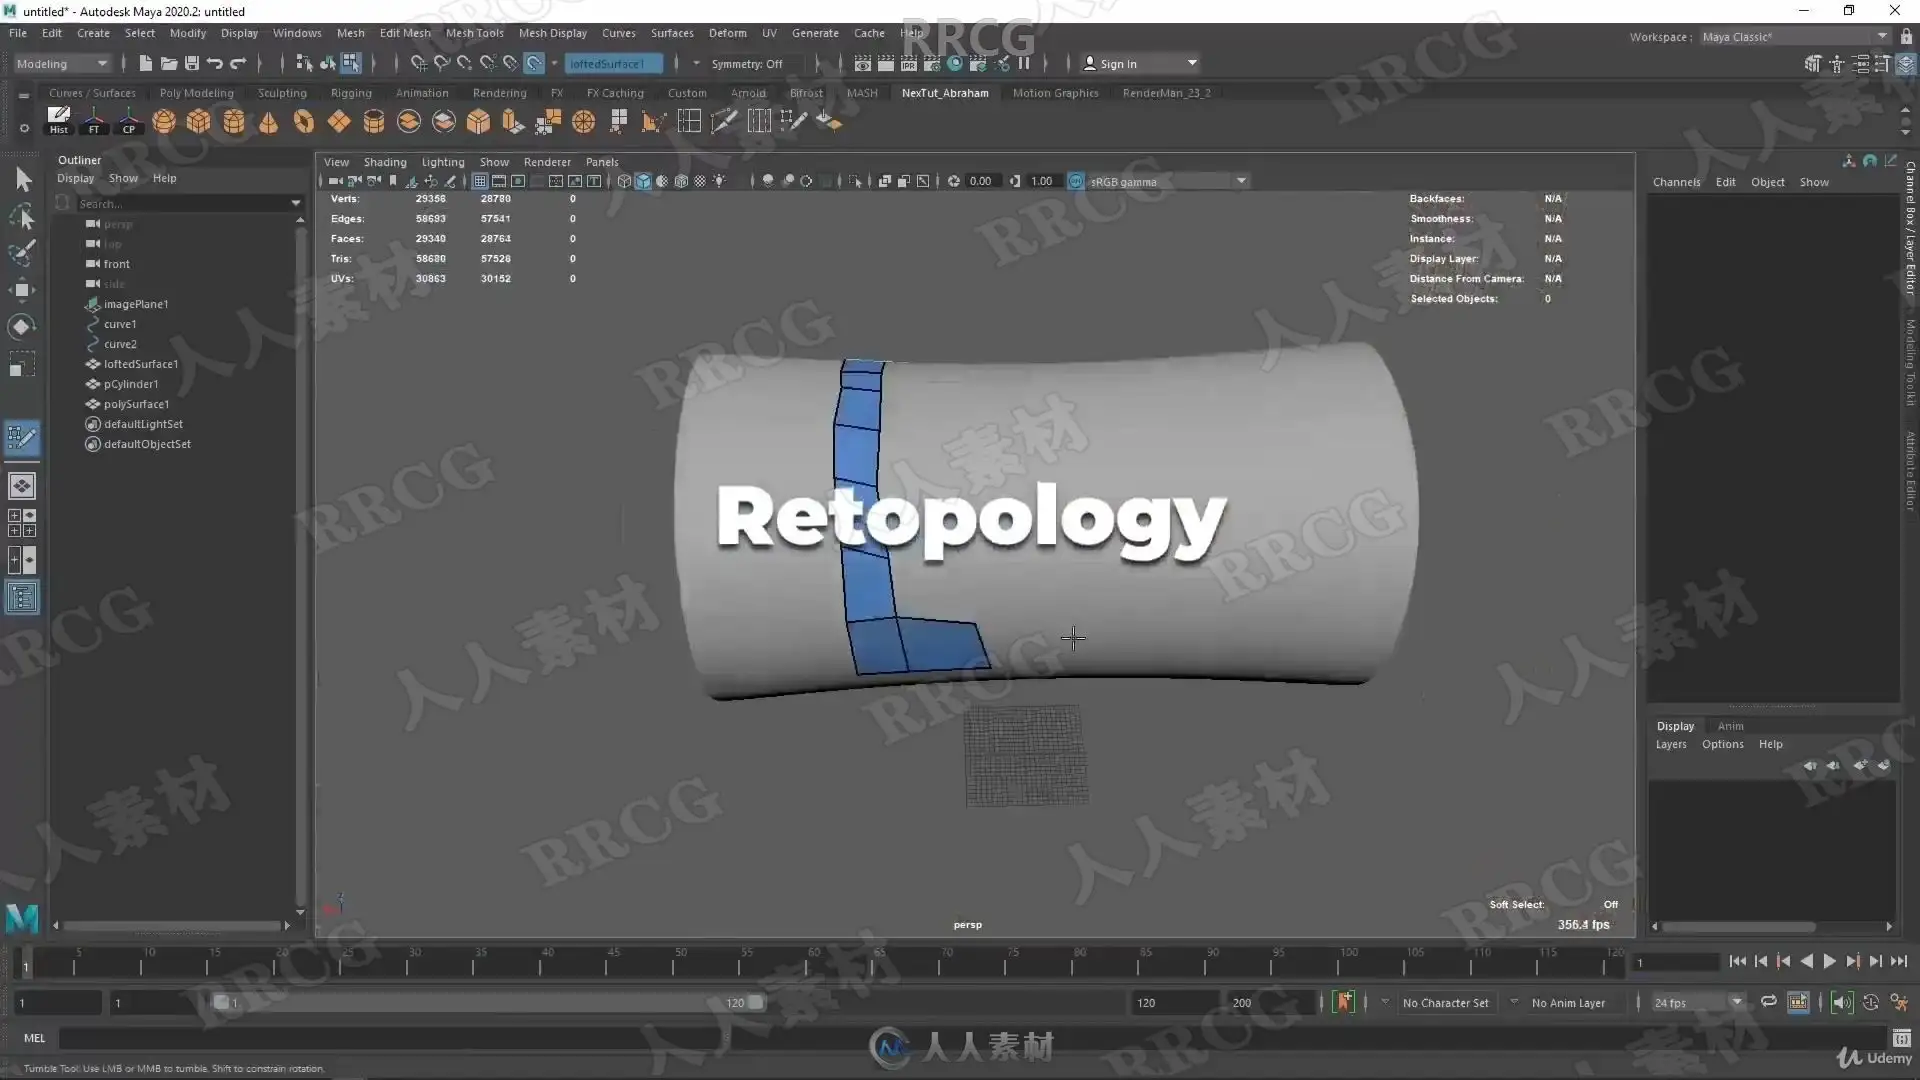Screen dimensions: 1920x1080
Task: Open the Symmetry Off dropdown
Action: click(757, 64)
